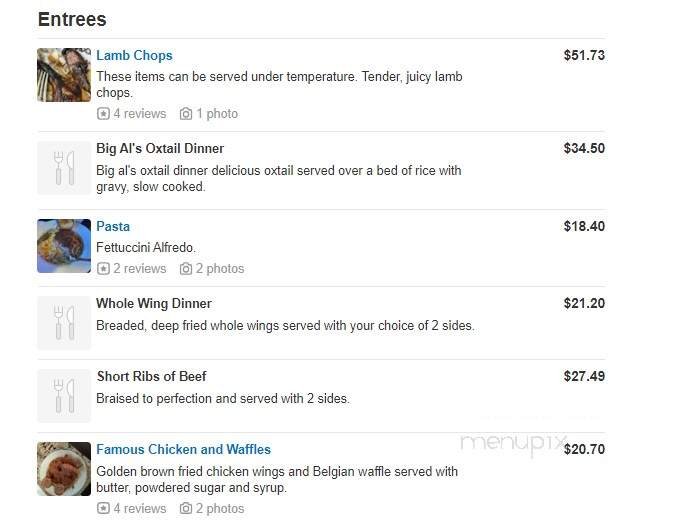
Task: Click Chicken and Waffles reviews star icon
Action: click(103, 509)
